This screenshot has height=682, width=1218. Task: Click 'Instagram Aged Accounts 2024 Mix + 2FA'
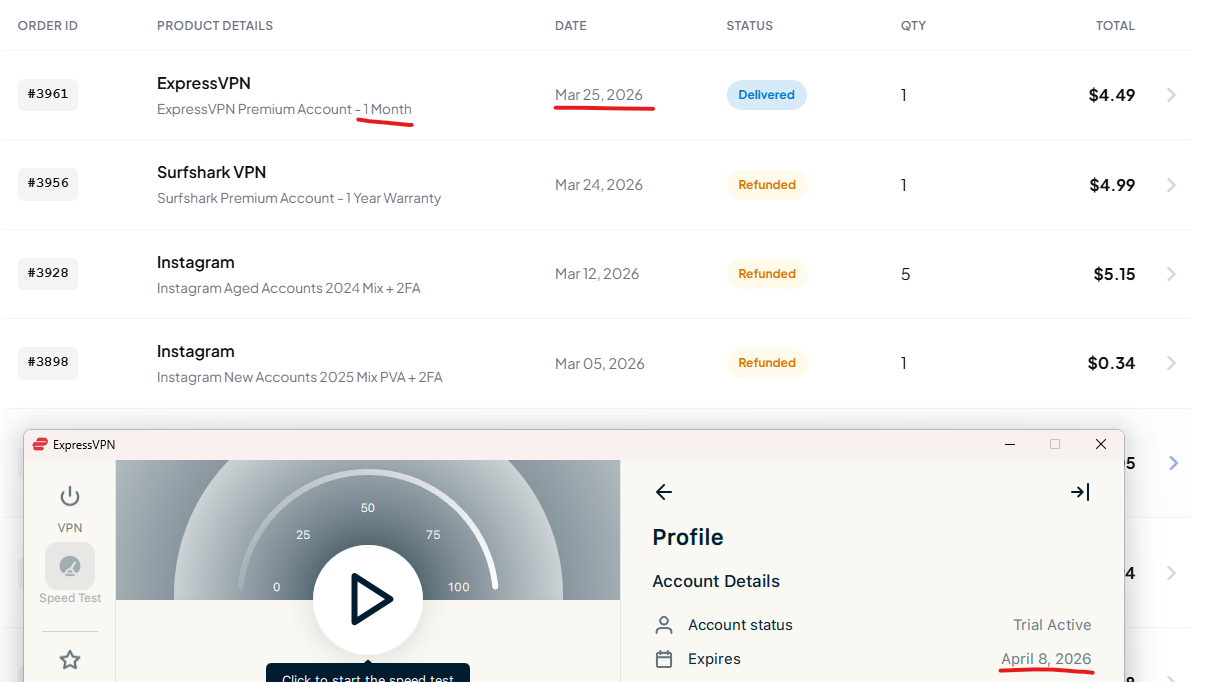[289, 288]
